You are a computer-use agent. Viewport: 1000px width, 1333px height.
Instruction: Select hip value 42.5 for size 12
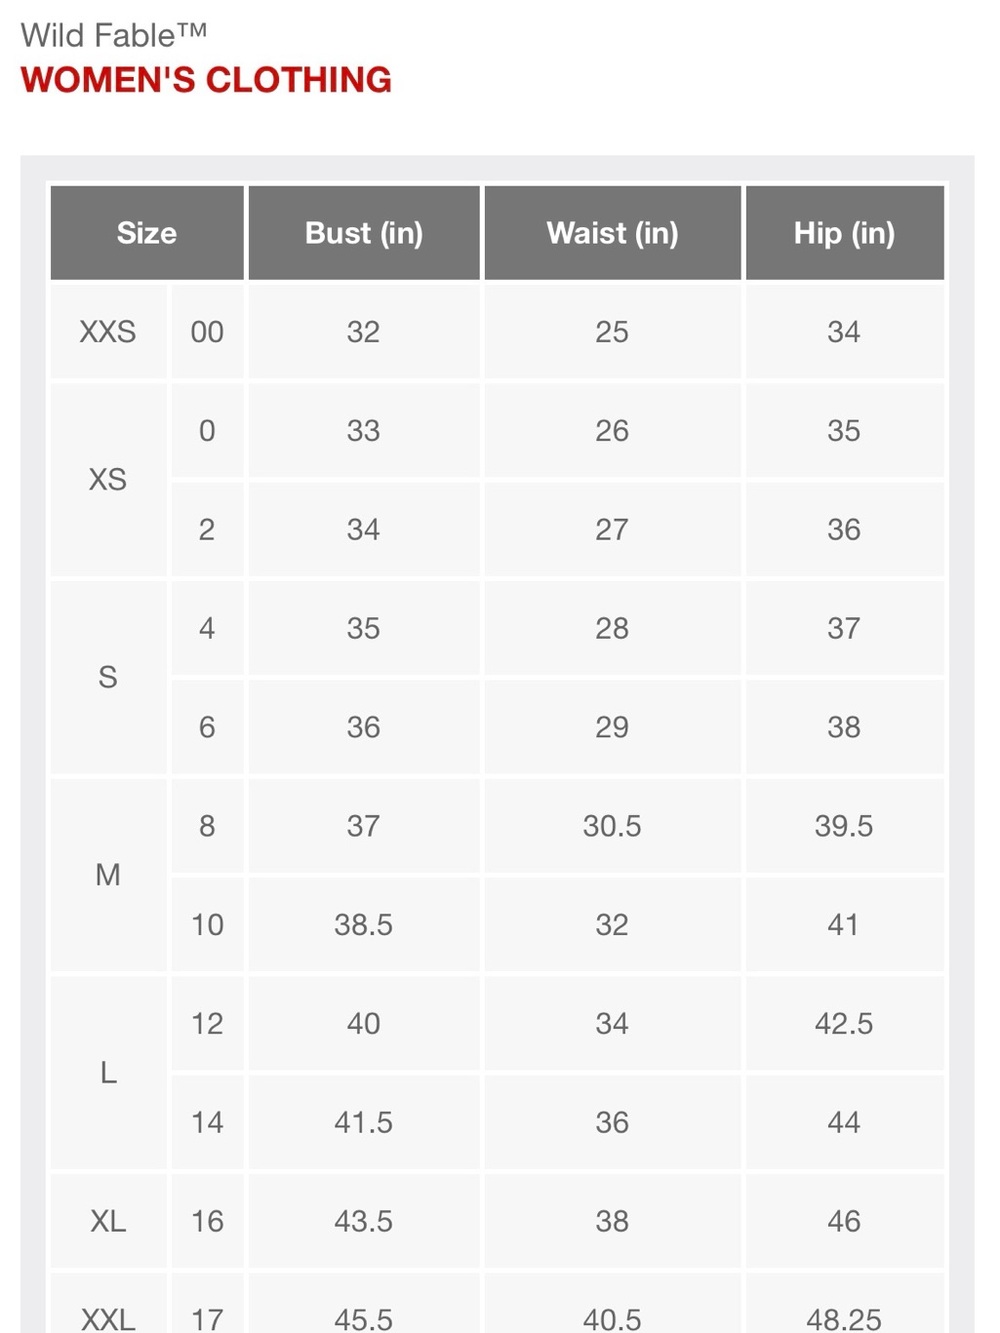pos(845,1024)
